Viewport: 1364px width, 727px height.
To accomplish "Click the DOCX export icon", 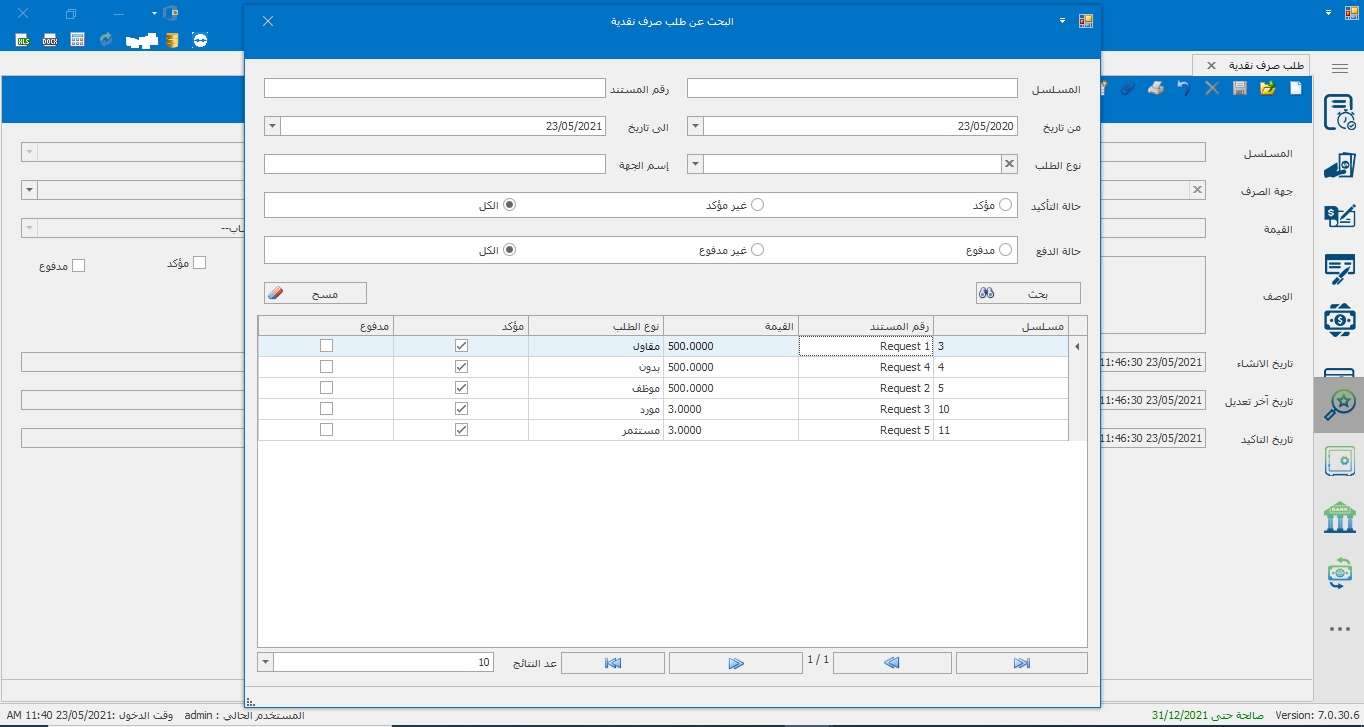I will click(x=50, y=40).
